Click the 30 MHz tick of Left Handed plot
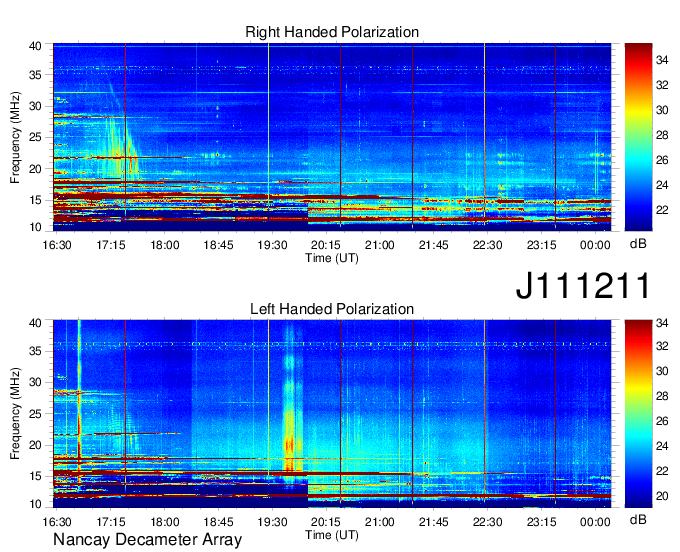This screenshot has height=552, width=680. 36,382
